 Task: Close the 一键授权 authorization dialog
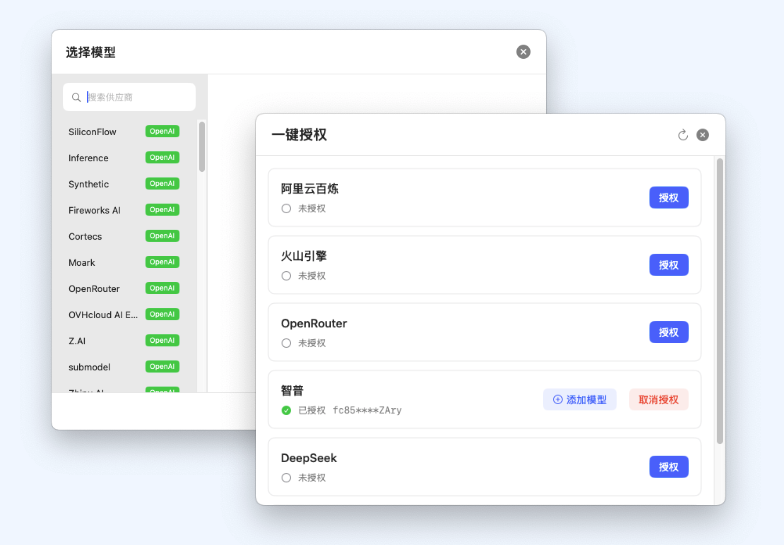coord(703,135)
